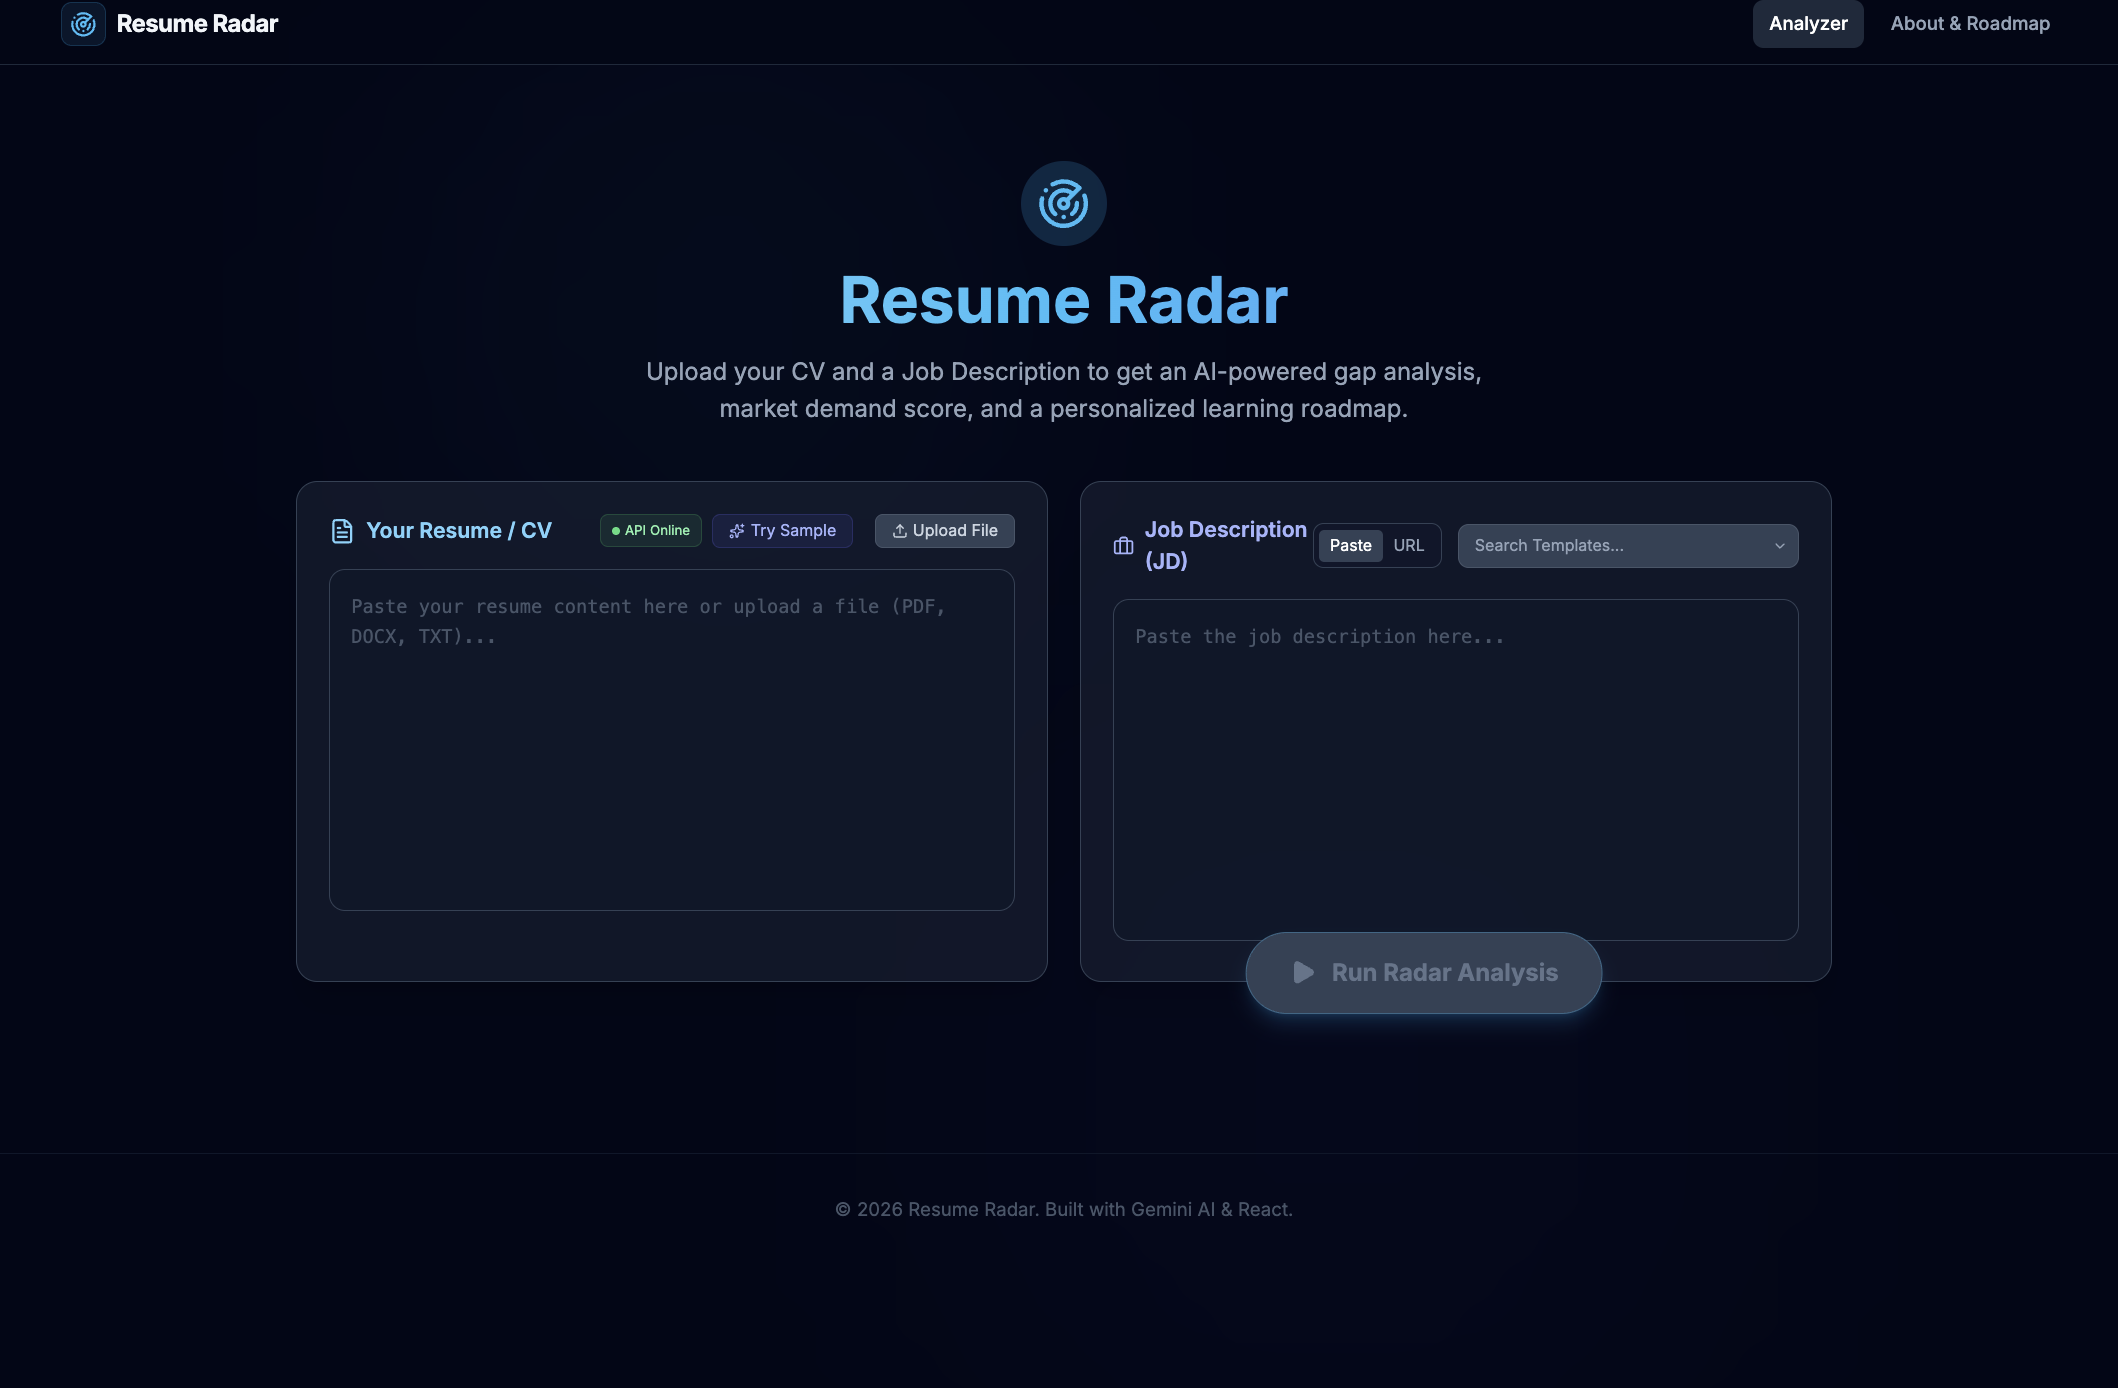This screenshot has width=2118, height=1388.
Task: Go to the About & Roadmap tab
Action: [1969, 24]
